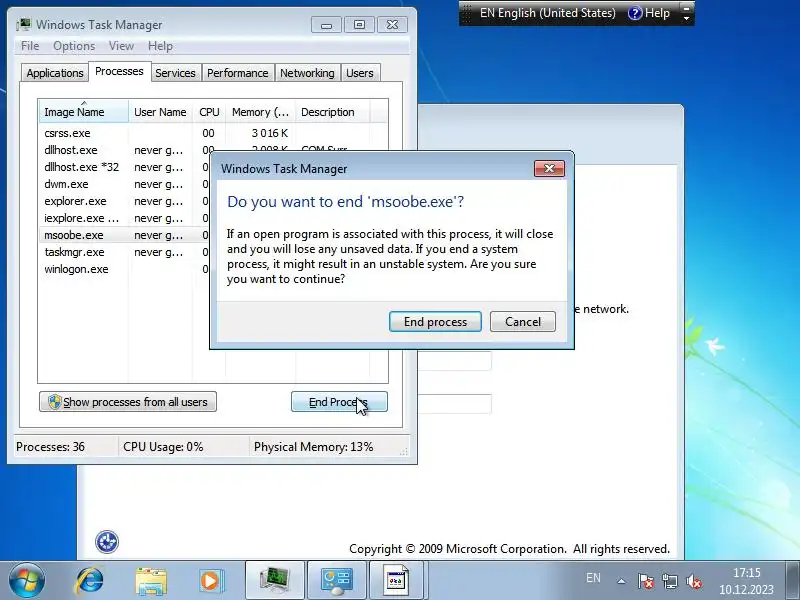
Task: Switch to the Performance tab
Action: [237, 73]
